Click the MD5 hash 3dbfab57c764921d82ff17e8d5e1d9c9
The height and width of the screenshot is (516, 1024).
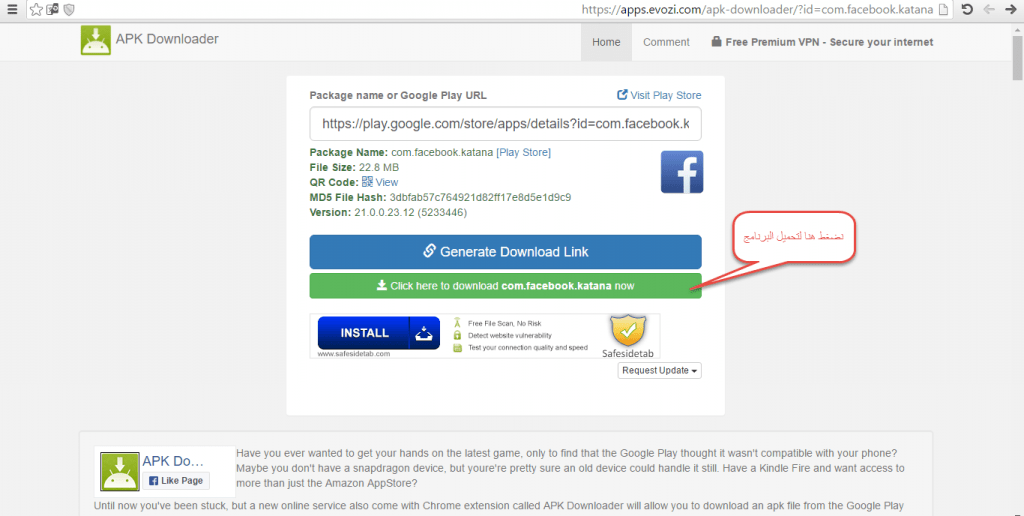click(480, 197)
